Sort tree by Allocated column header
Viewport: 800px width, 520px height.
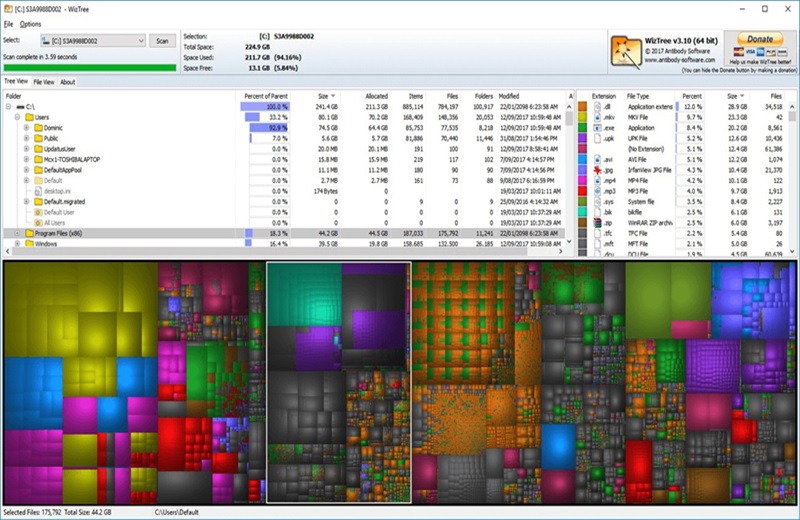coord(366,96)
